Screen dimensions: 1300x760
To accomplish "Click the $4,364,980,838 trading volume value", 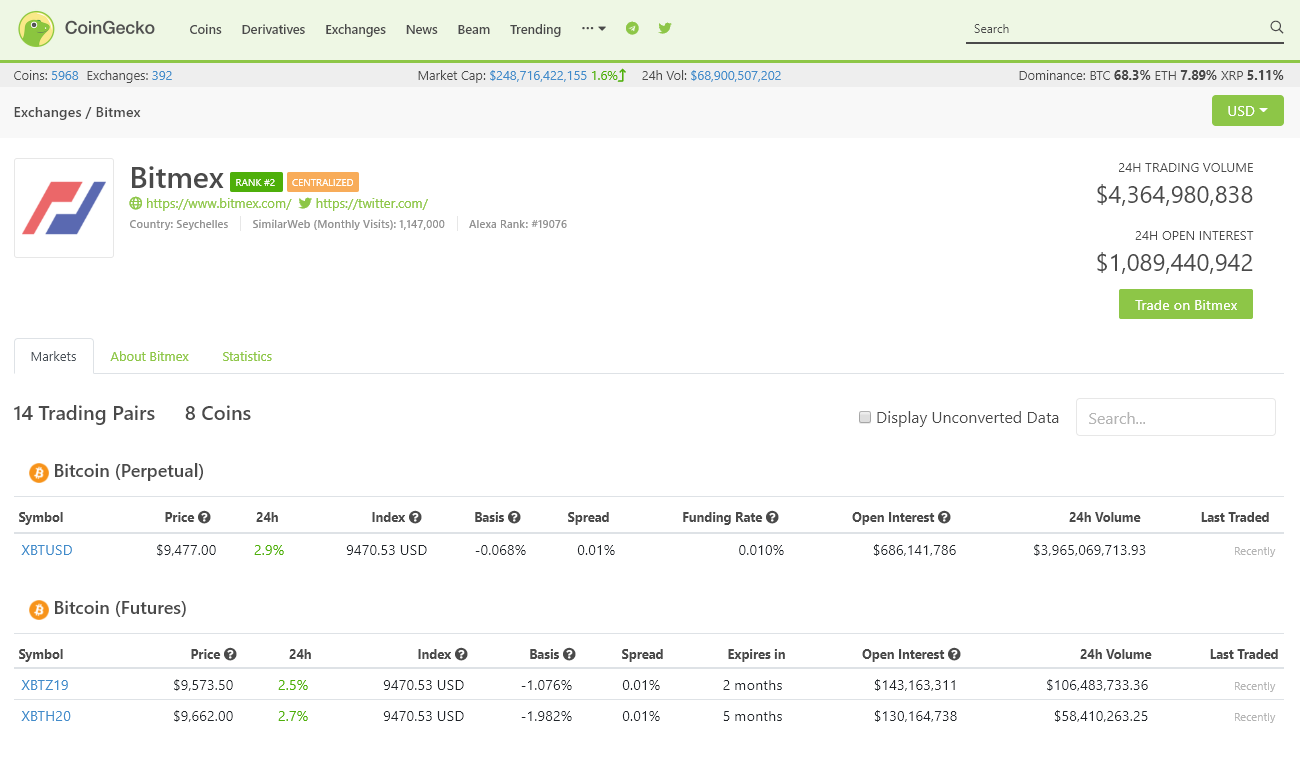I will pos(1174,195).
